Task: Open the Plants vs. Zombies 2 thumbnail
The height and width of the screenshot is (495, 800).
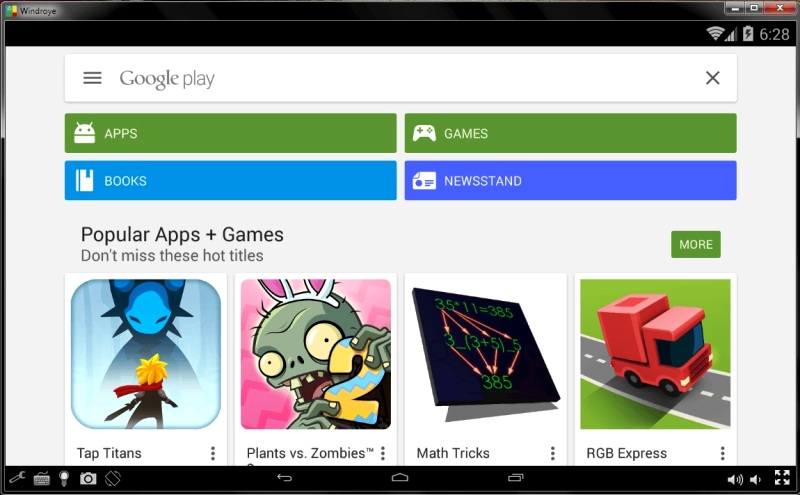Action: tap(316, 354)
